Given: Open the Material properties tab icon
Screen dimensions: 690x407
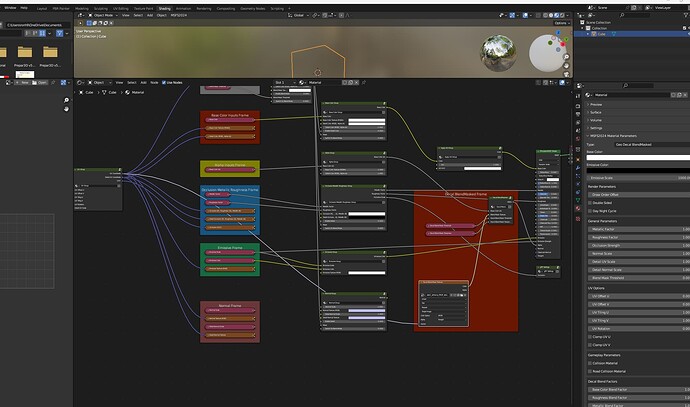Looking at the screenshot, I should tap(578, 209).
